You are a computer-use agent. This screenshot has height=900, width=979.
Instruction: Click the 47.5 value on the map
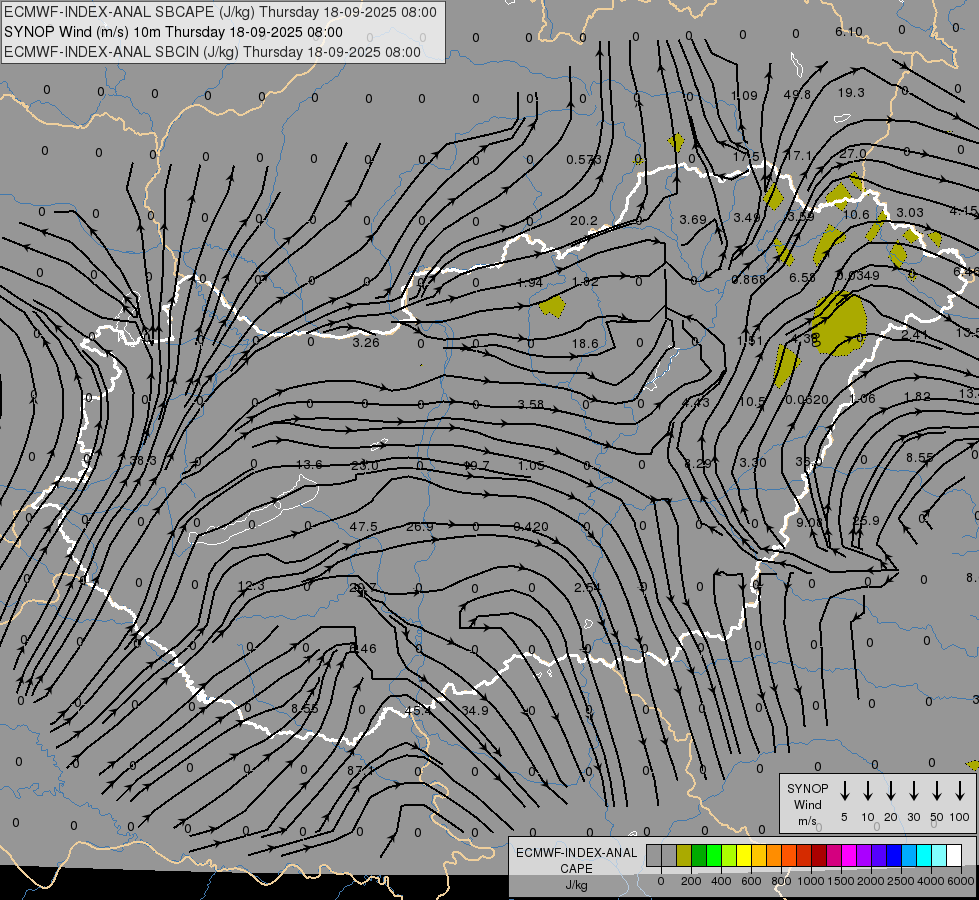pyautogui.click(x=363, y=527)
